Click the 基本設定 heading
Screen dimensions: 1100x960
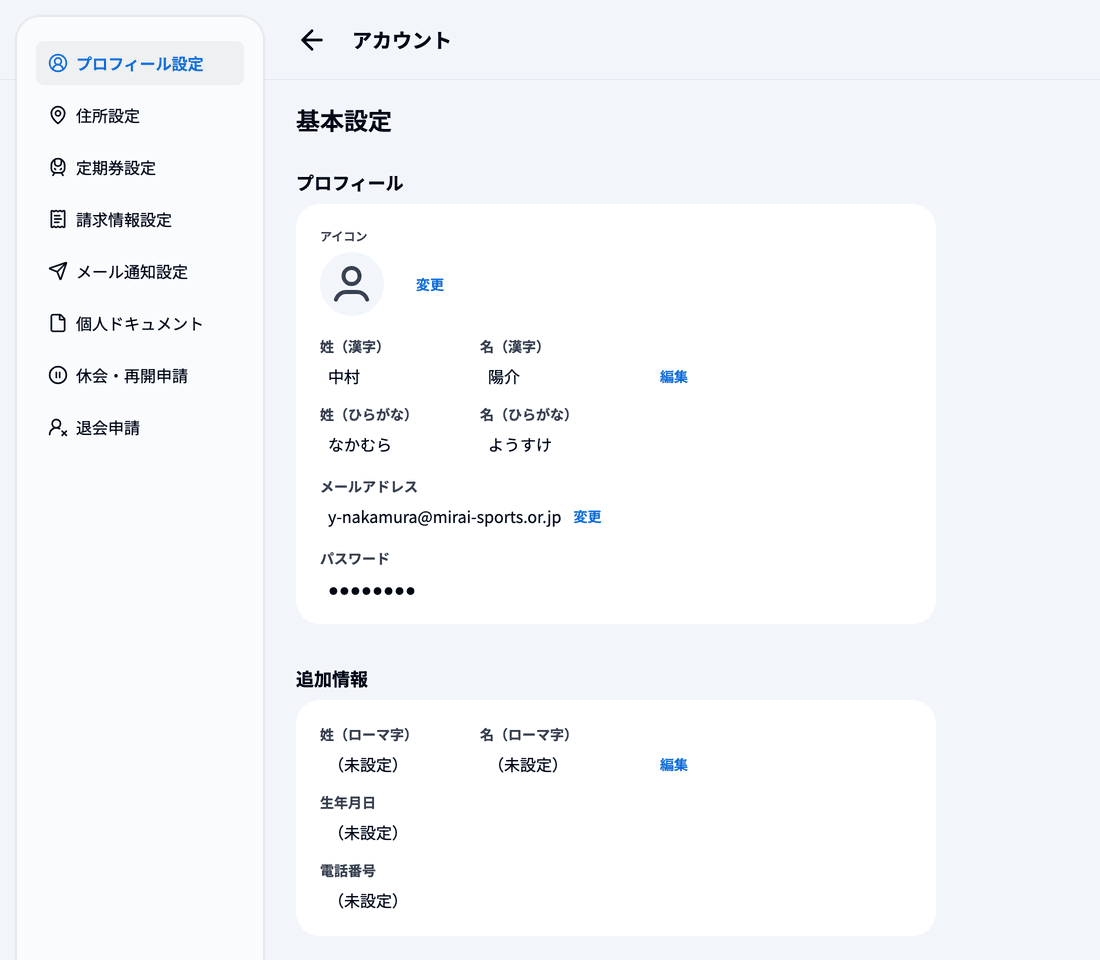344,121
